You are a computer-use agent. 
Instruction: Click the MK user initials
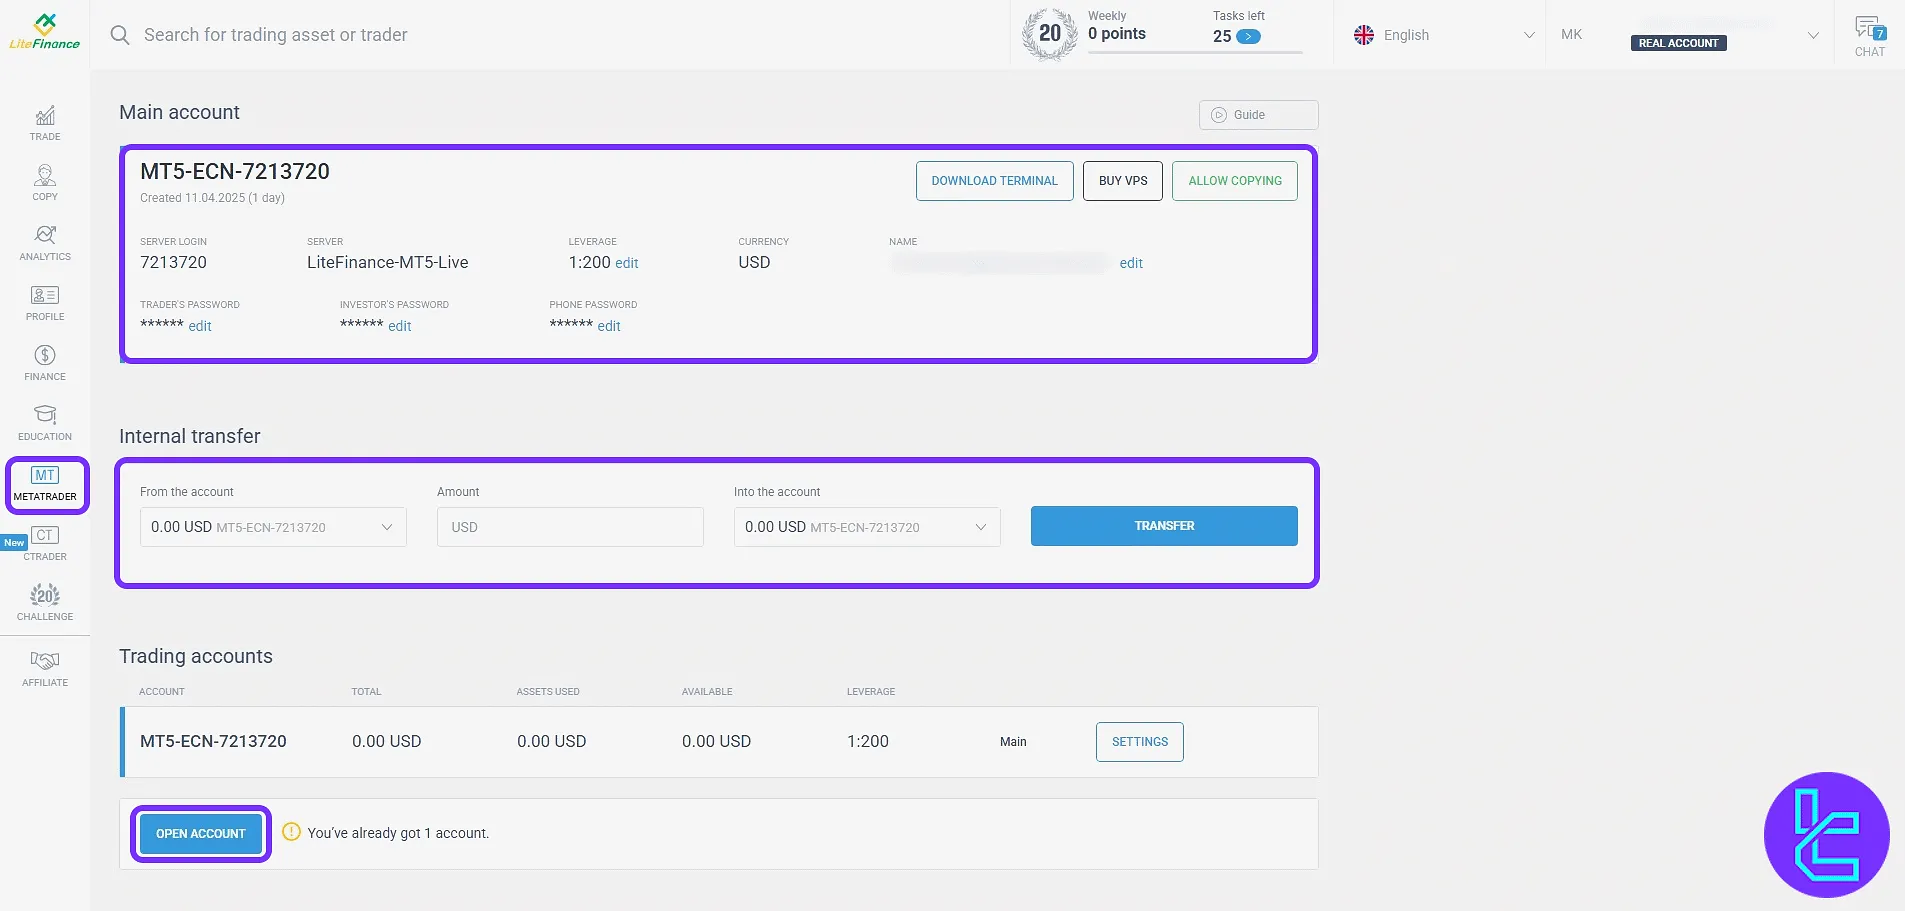pos(1572,35)
